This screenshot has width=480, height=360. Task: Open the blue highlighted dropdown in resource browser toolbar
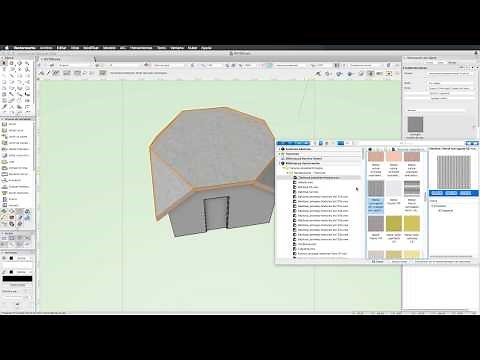293,143
